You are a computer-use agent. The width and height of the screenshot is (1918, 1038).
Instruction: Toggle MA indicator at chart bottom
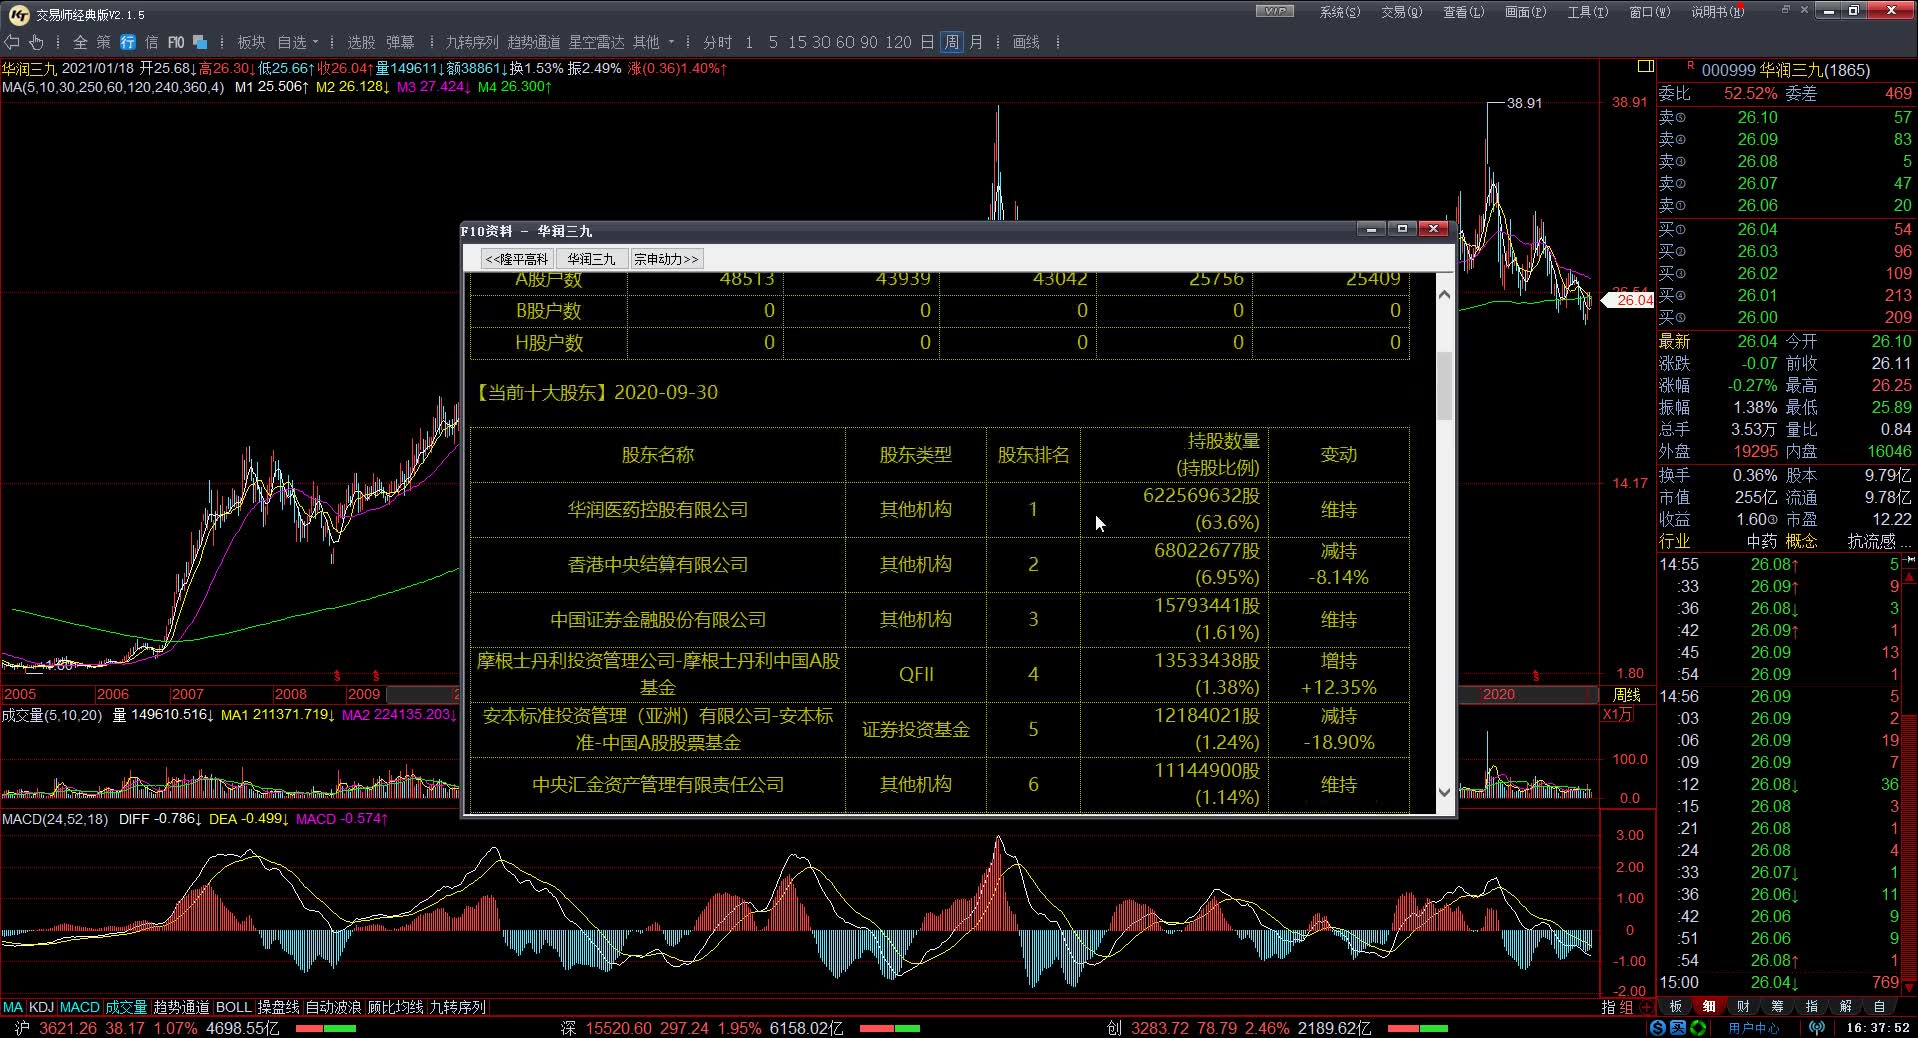(x=13, y=1007)
